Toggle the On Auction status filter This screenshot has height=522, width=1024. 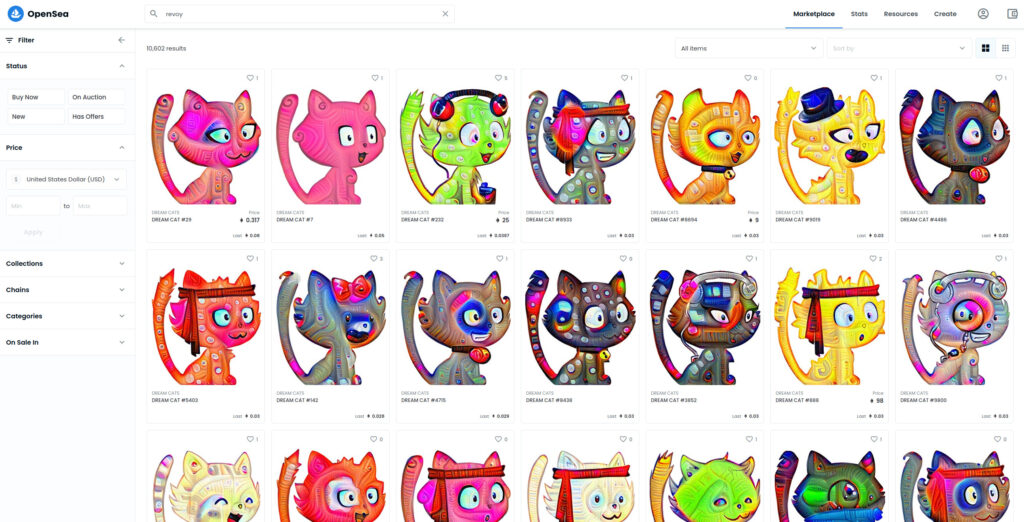[97, 97]
